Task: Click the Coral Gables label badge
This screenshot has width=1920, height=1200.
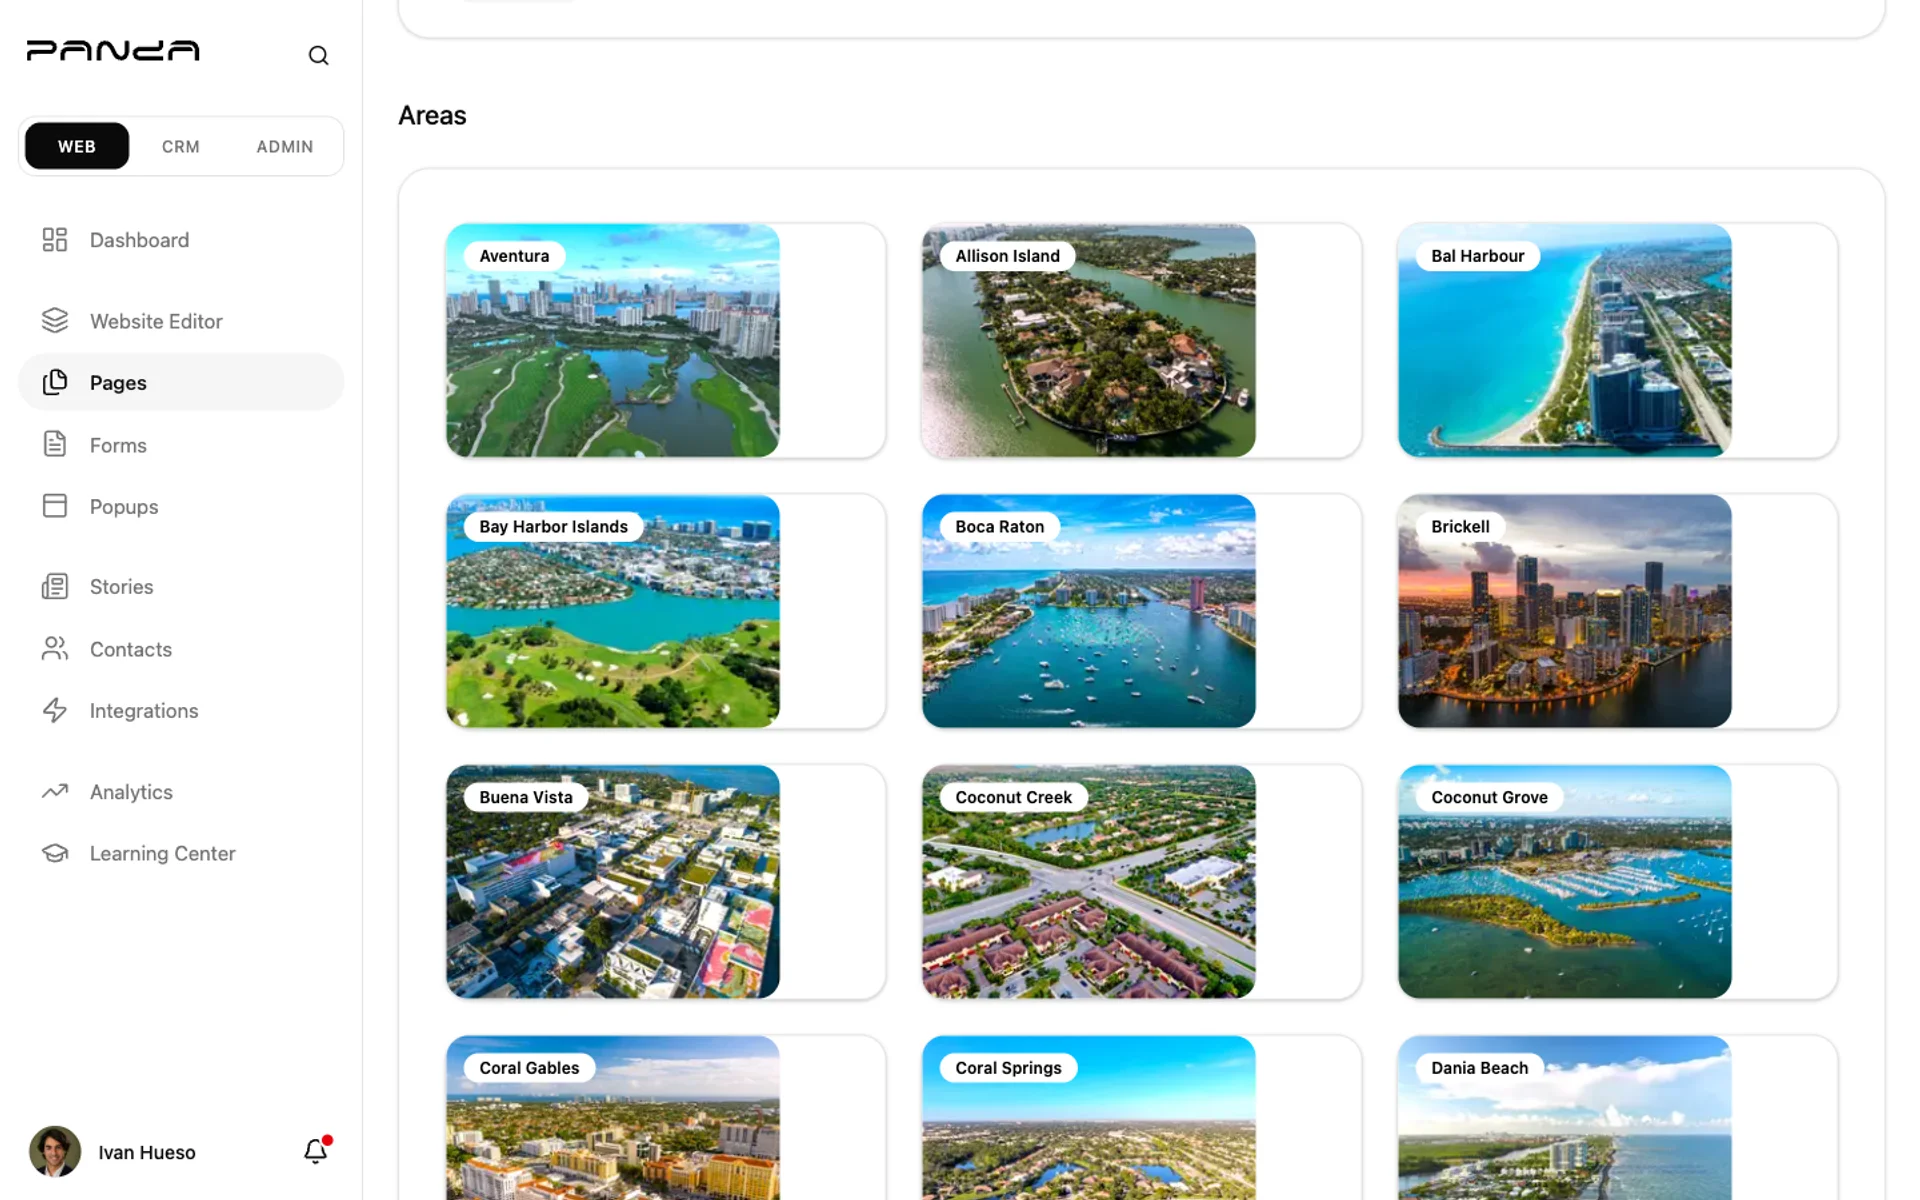Action: point(529,1068)
